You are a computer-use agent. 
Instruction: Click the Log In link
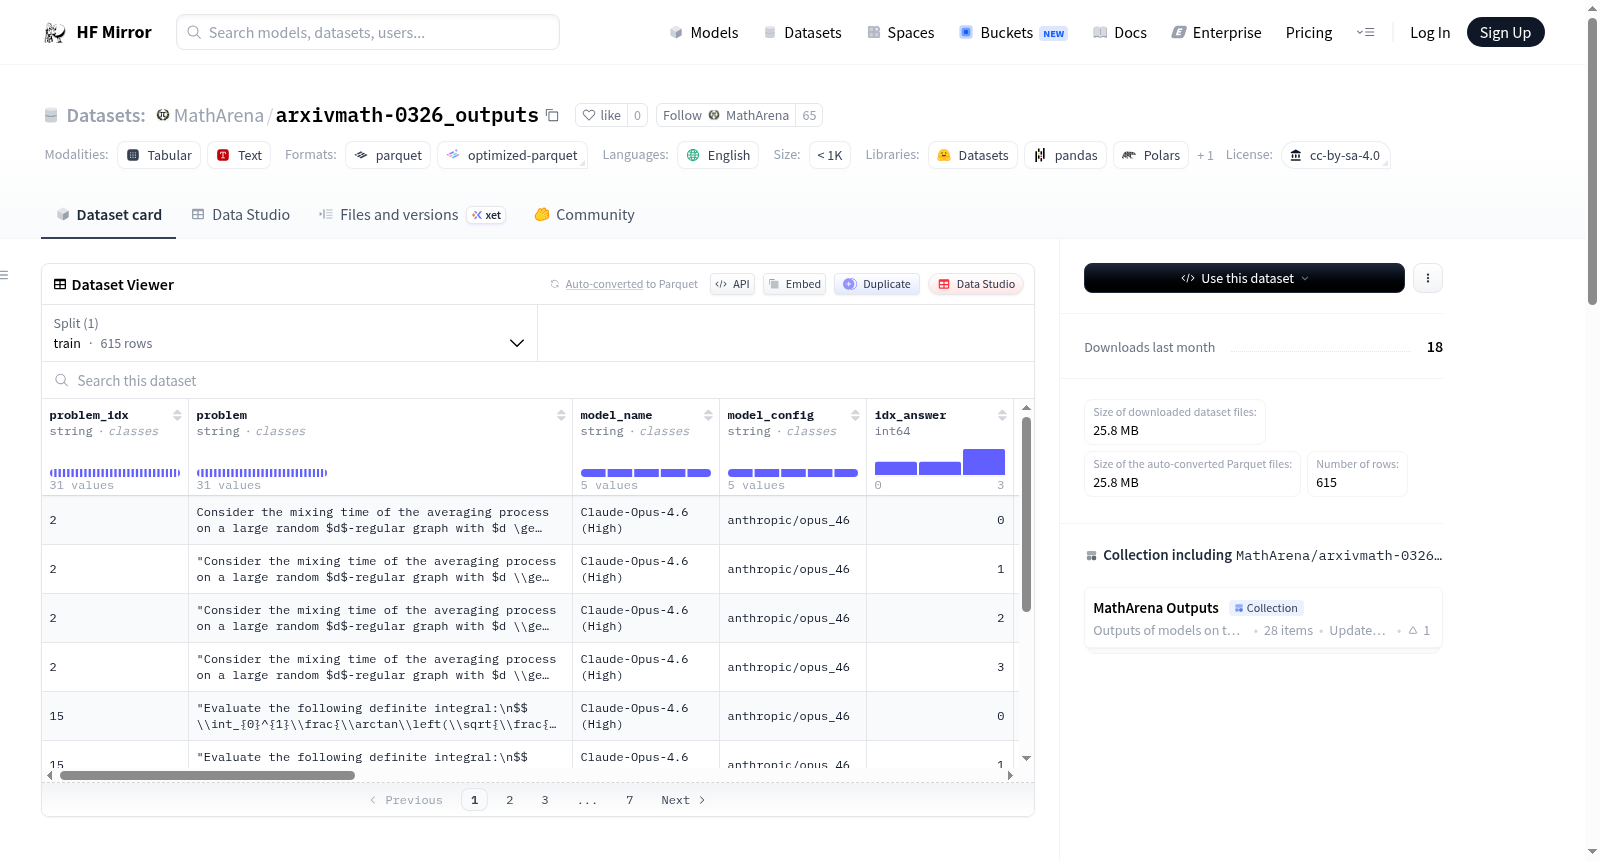[x=1429, y=32]
